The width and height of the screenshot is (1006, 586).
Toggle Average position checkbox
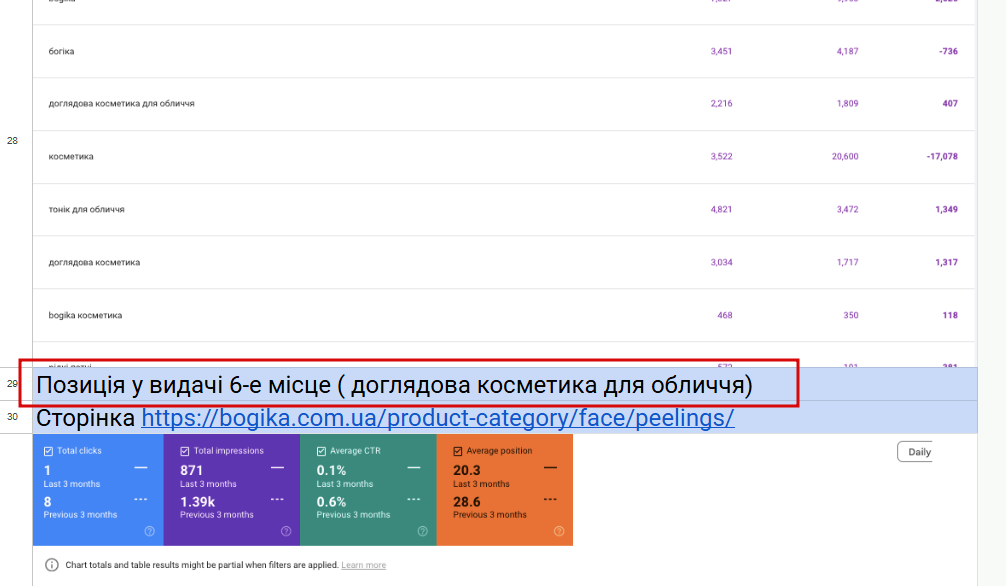[457, 451]
